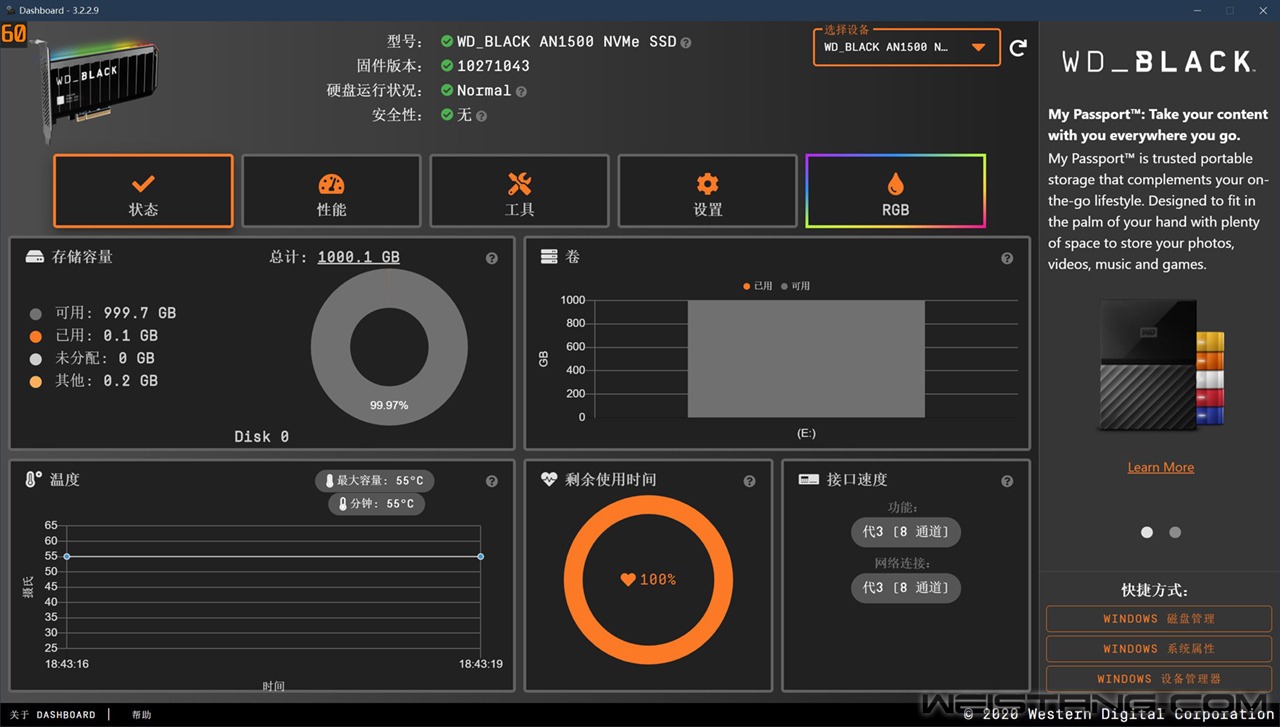Click the 接口速度 panel help icon
The width and height of the screenshot is (1280, 727).
(1007, 481)
